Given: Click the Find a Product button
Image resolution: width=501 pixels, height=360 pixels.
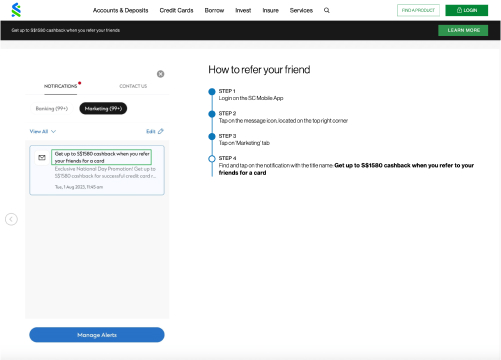Looking at the screenshot, I should point(418,10).
